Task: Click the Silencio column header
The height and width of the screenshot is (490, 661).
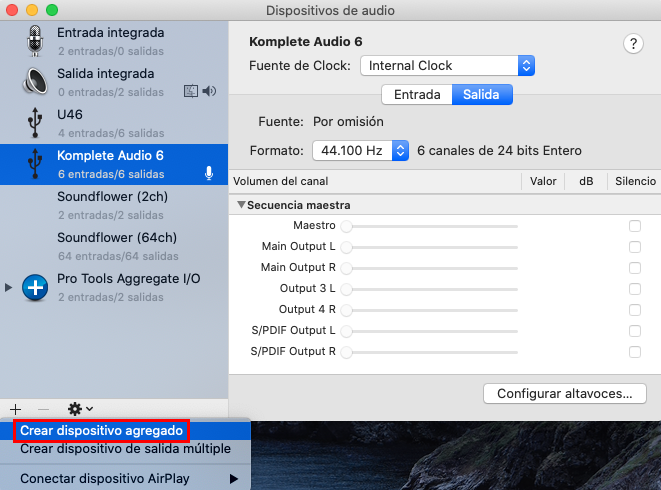Action: [x=635, y=181]
